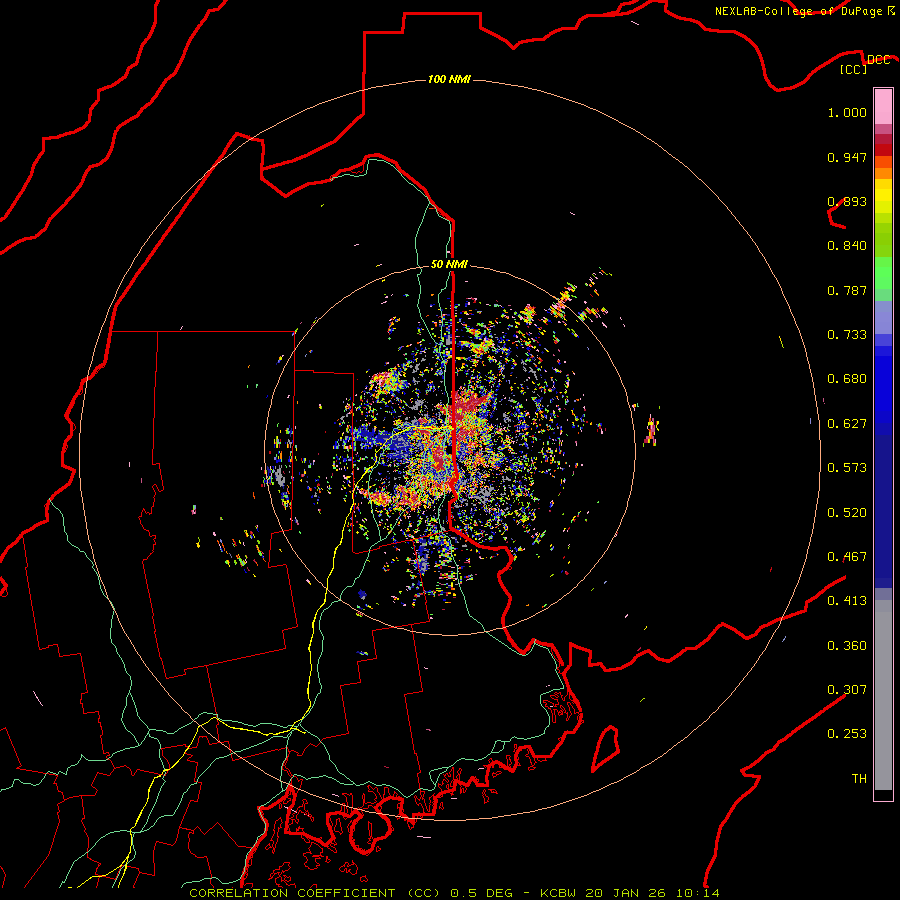Select the 0.787 legend value
Viewport: 900px width, 900px height.
pyautogui.click(x=847, y=290)
